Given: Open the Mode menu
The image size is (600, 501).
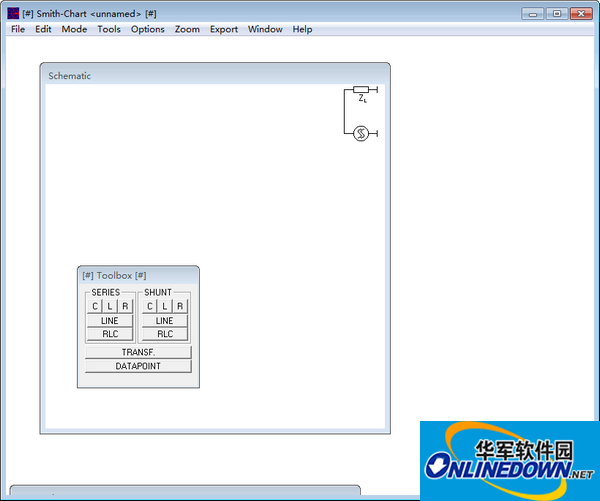Looking at the screenshot, I should click(x=74, y=29).
